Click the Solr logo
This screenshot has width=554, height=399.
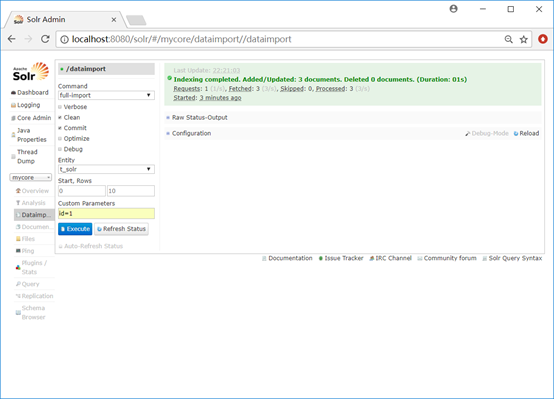[x=31, y=71]
